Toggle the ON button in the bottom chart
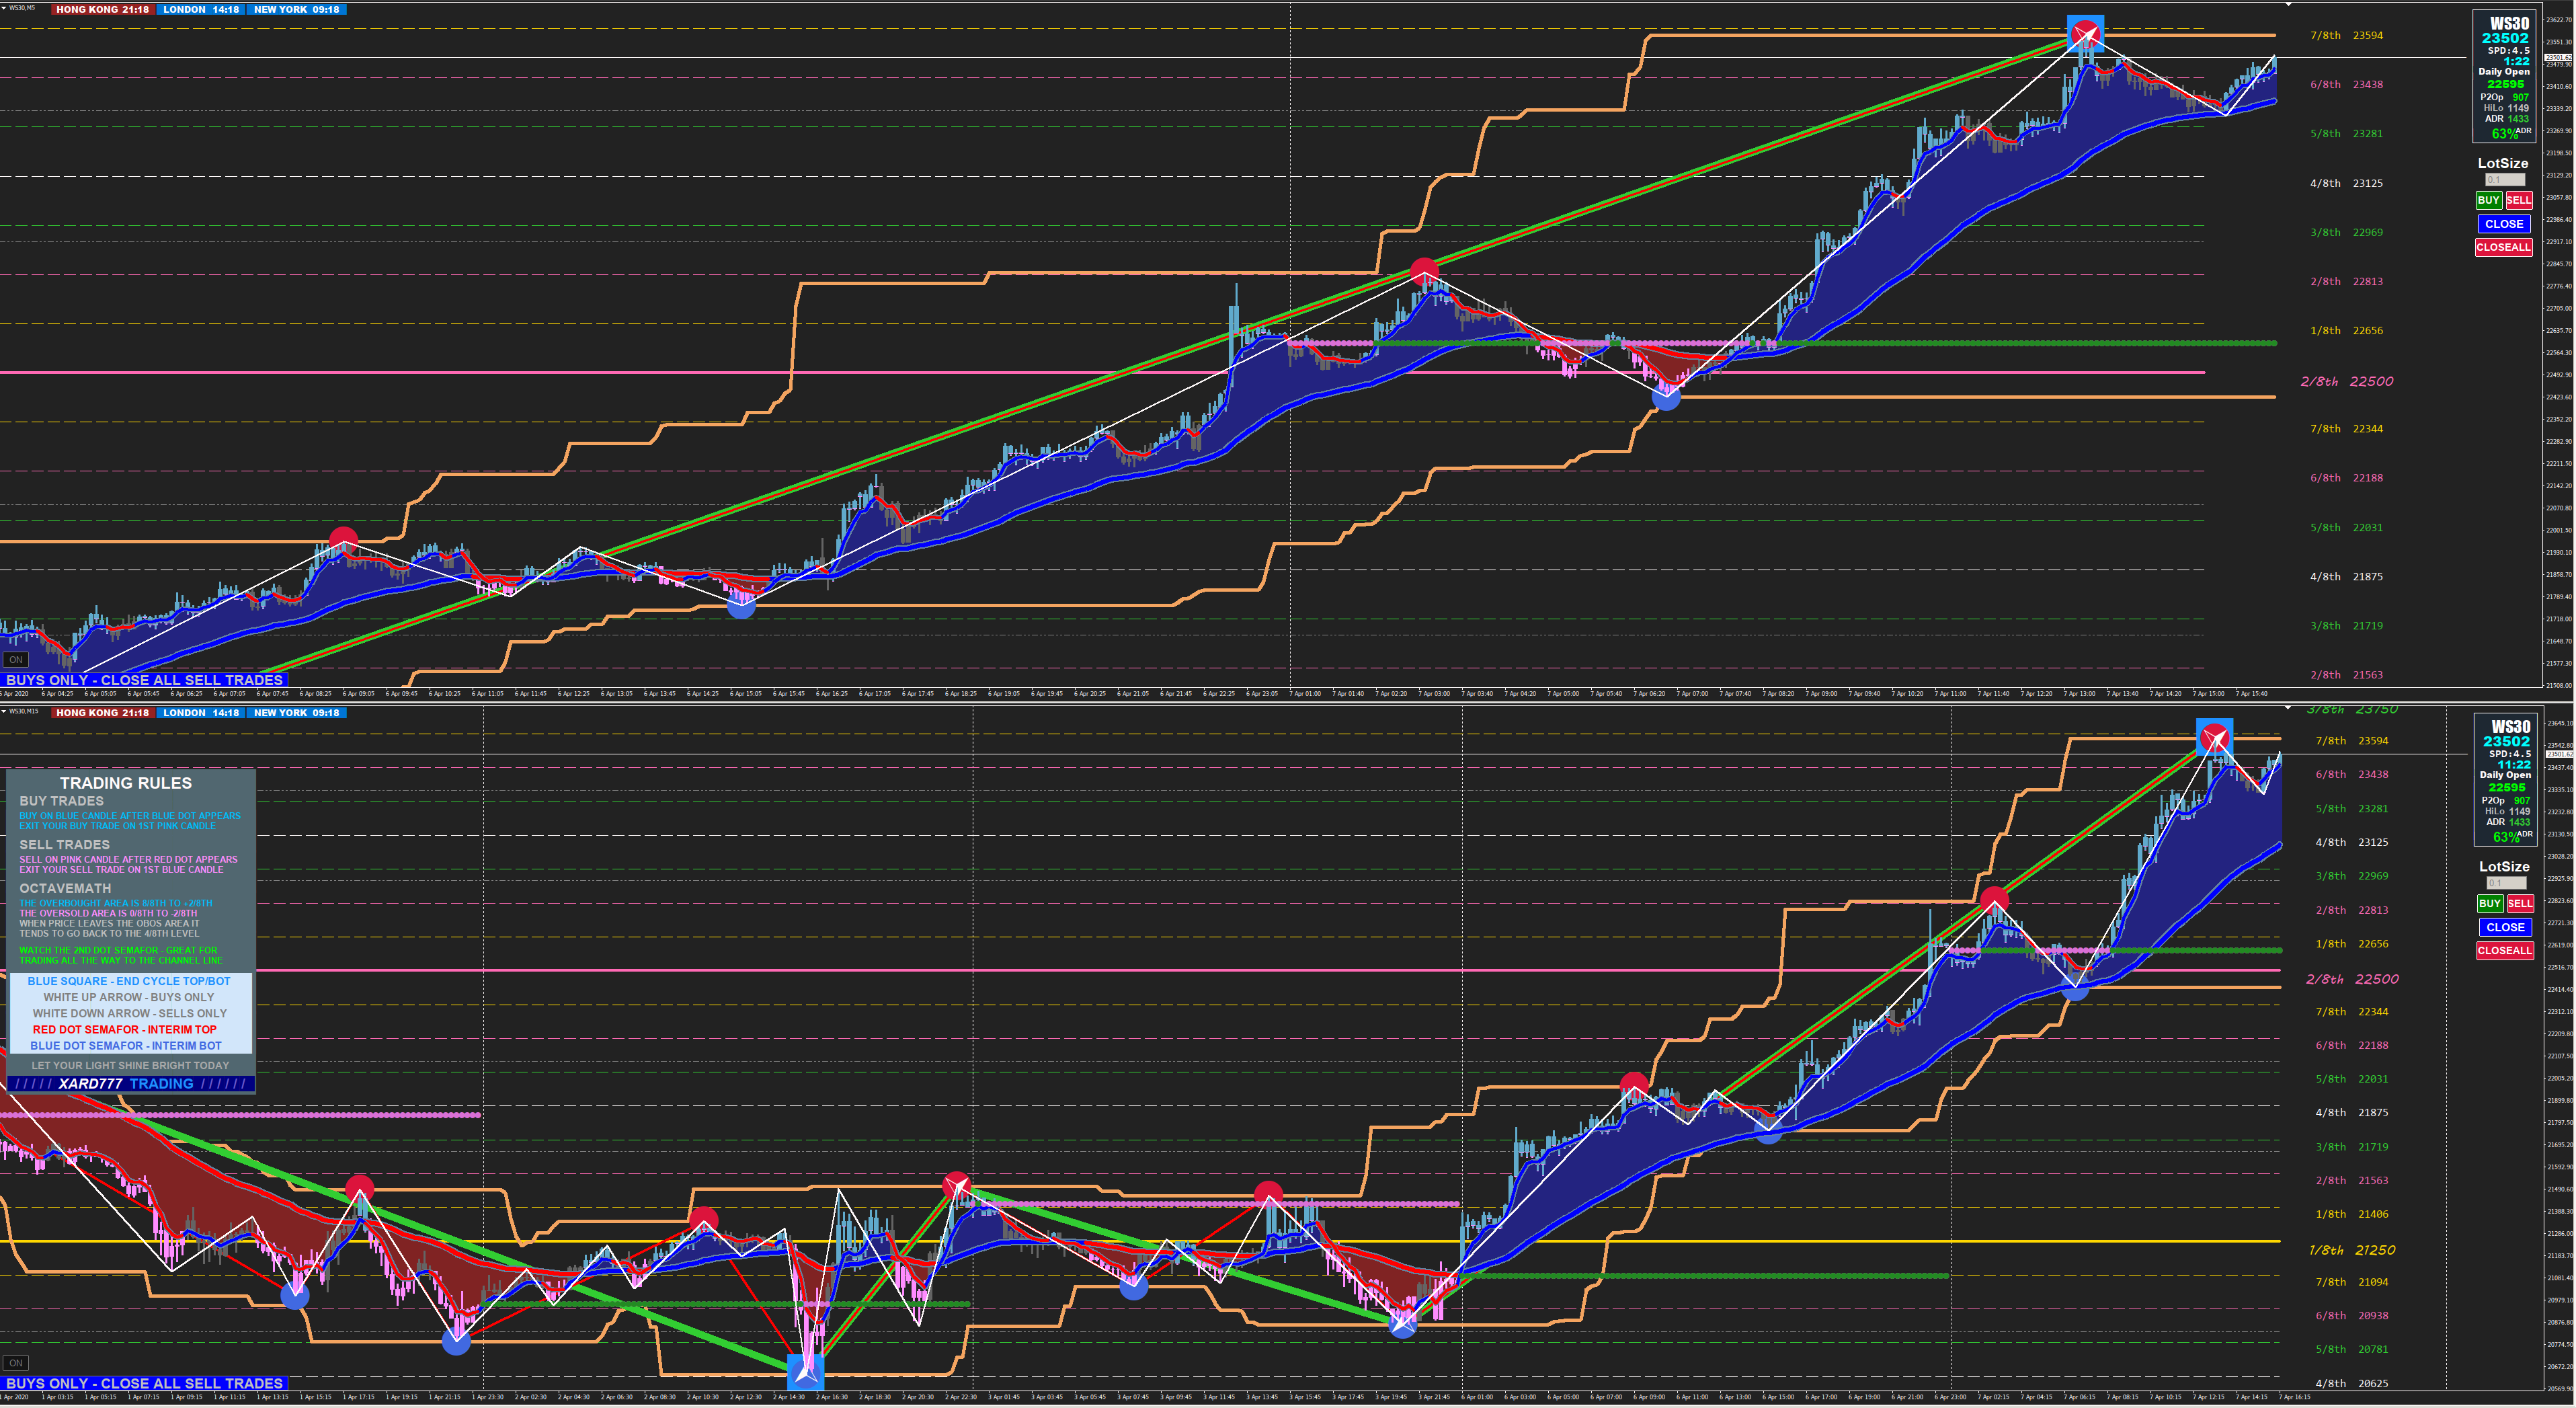The width and height of the screenshot is (2576, 1408). pos(15,1363)
